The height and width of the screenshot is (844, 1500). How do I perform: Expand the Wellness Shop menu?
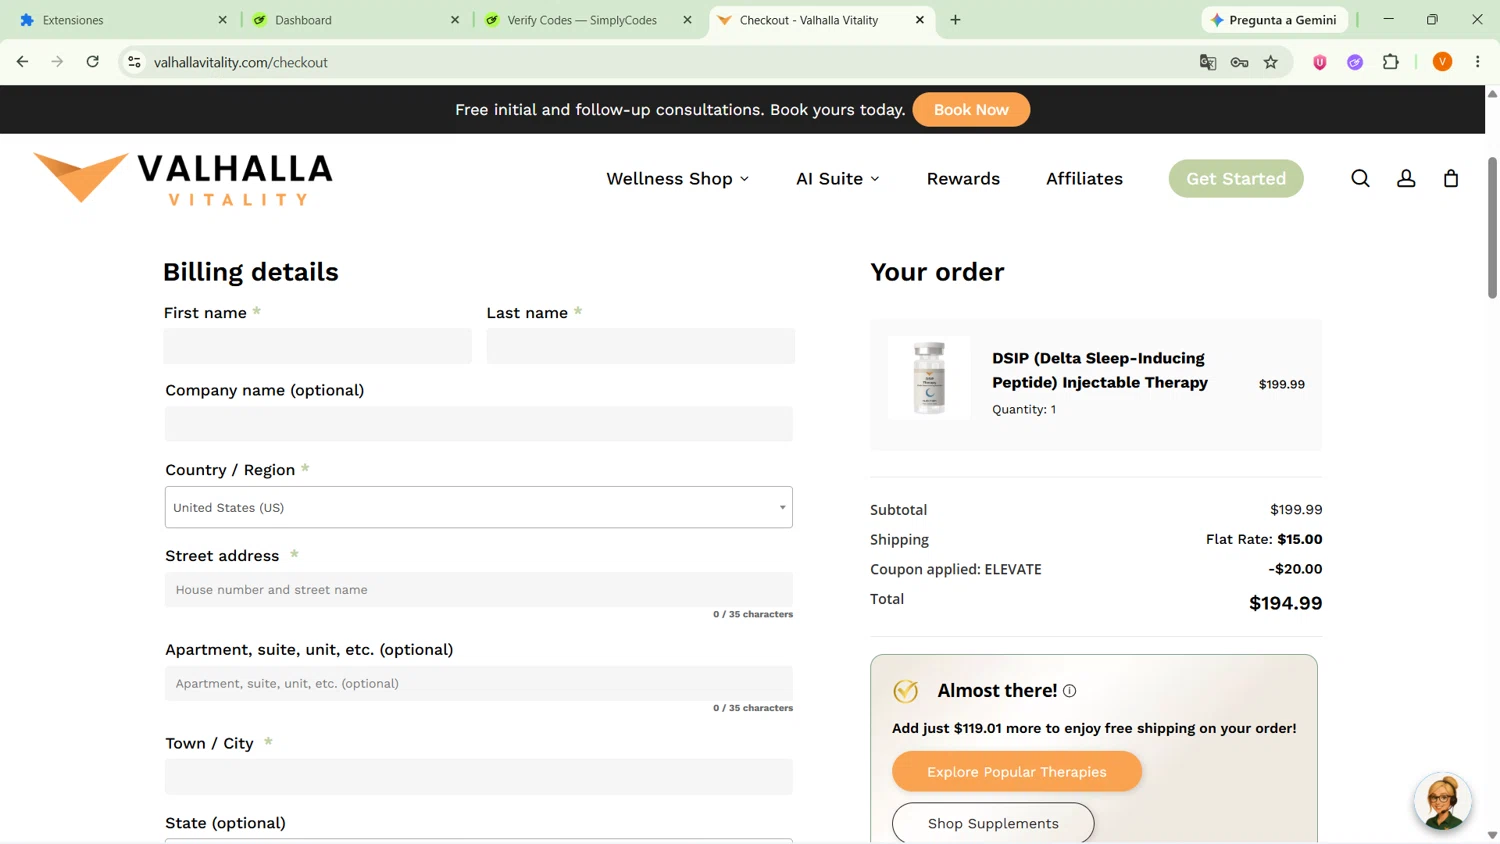pyautogui.click(x=677, y=179)
